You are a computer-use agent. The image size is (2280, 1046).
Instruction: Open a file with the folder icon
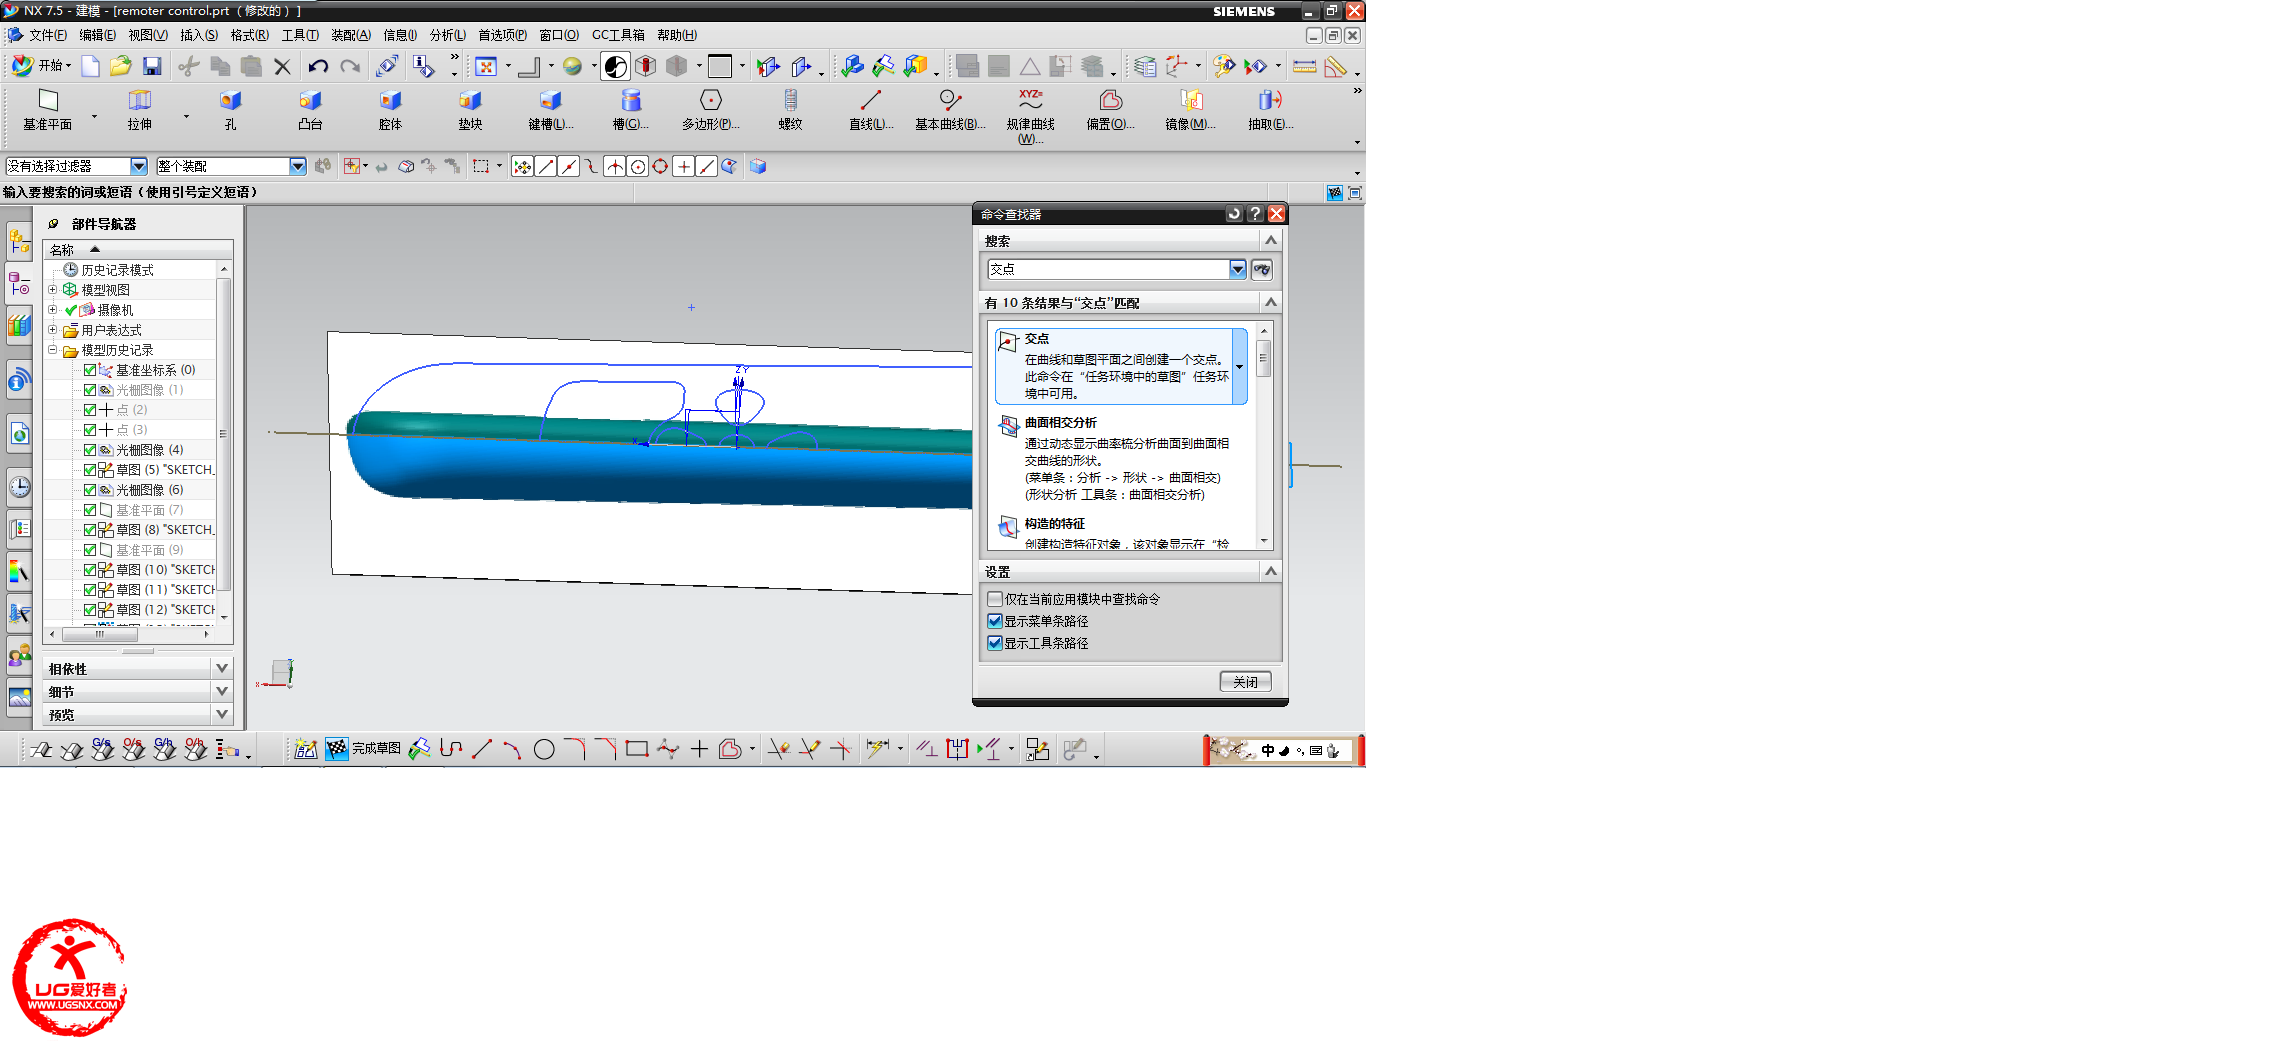[120, 66]
